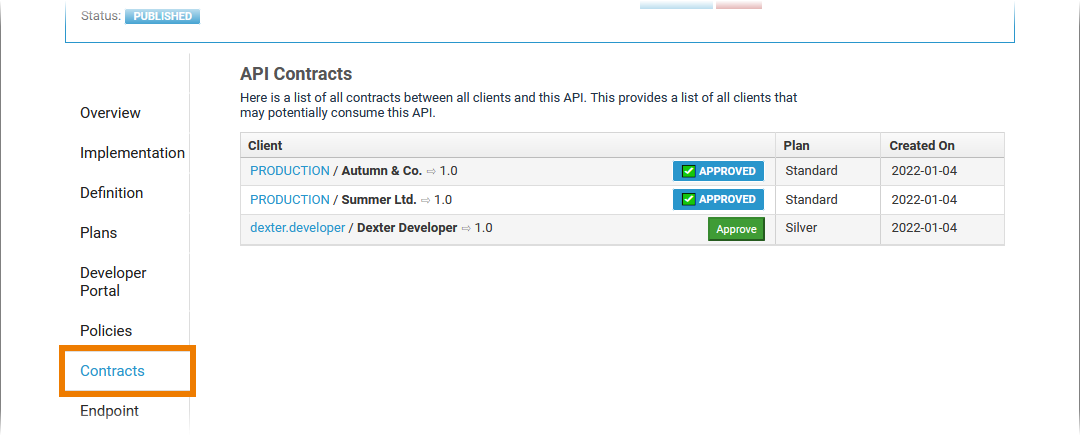The height and width of the screenshot is (436, 1080).
Task: Click the Created On column header
Action: (922, 146)
